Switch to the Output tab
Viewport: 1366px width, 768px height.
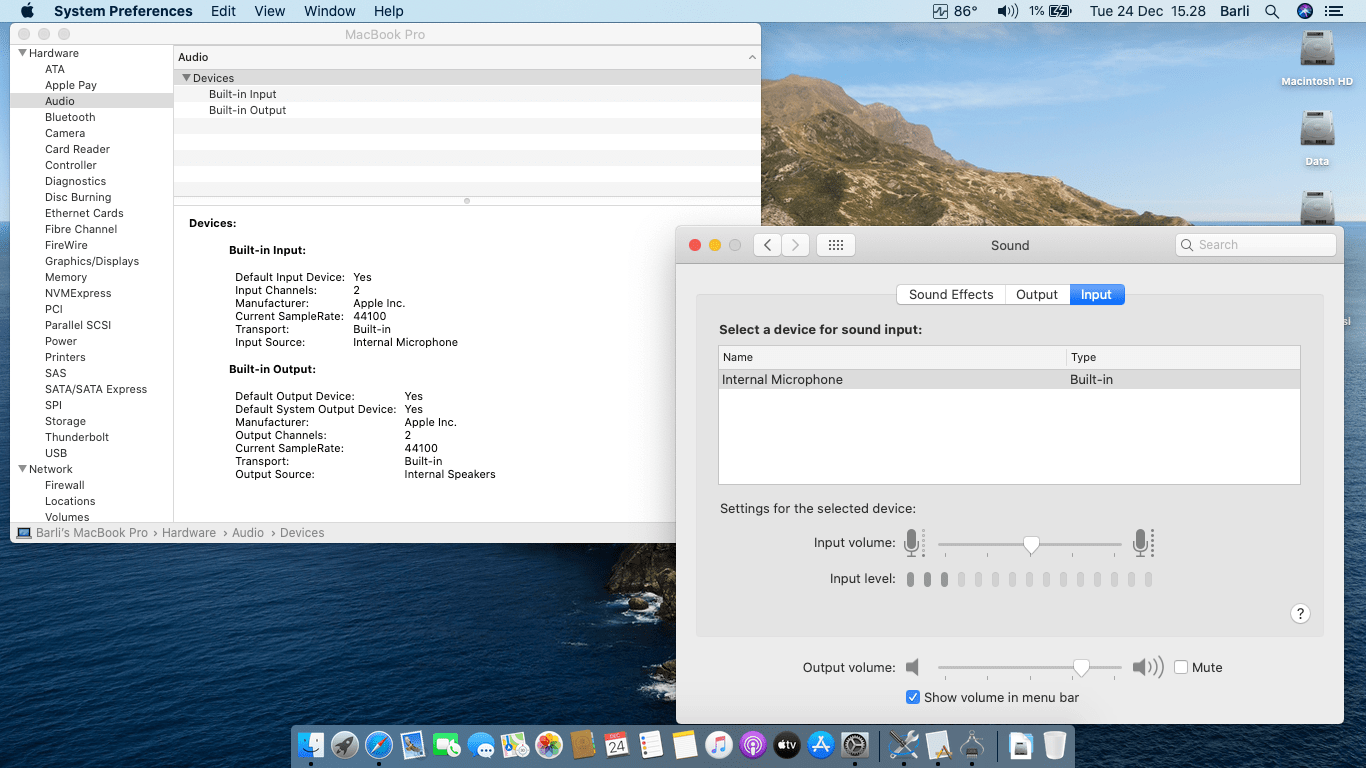1036,294
